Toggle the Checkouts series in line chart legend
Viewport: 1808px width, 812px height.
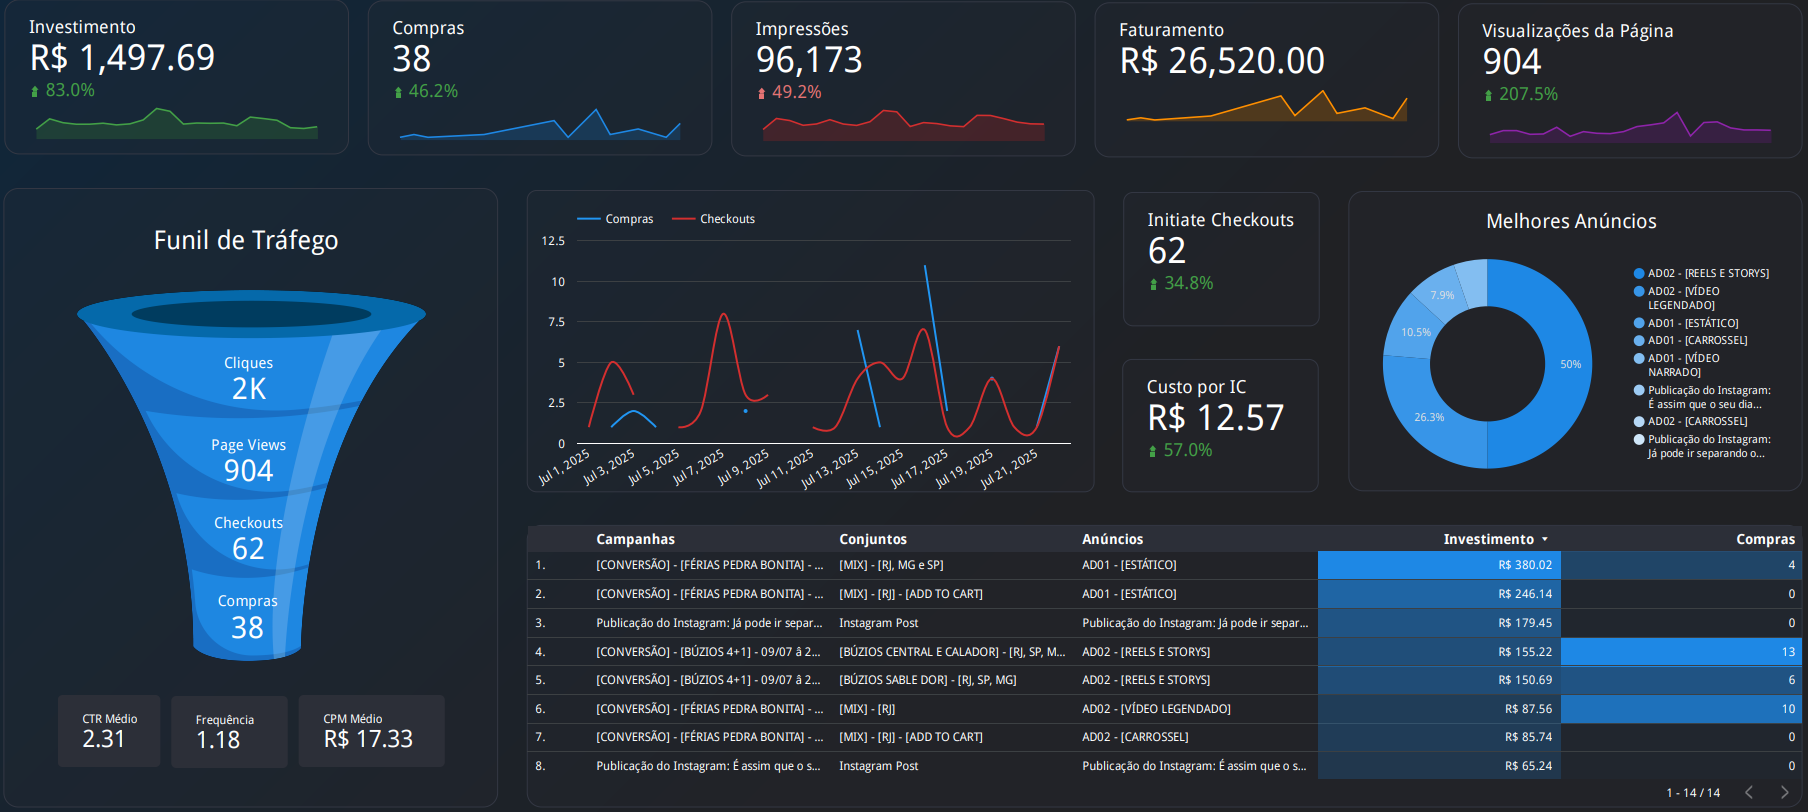point(714,219)
